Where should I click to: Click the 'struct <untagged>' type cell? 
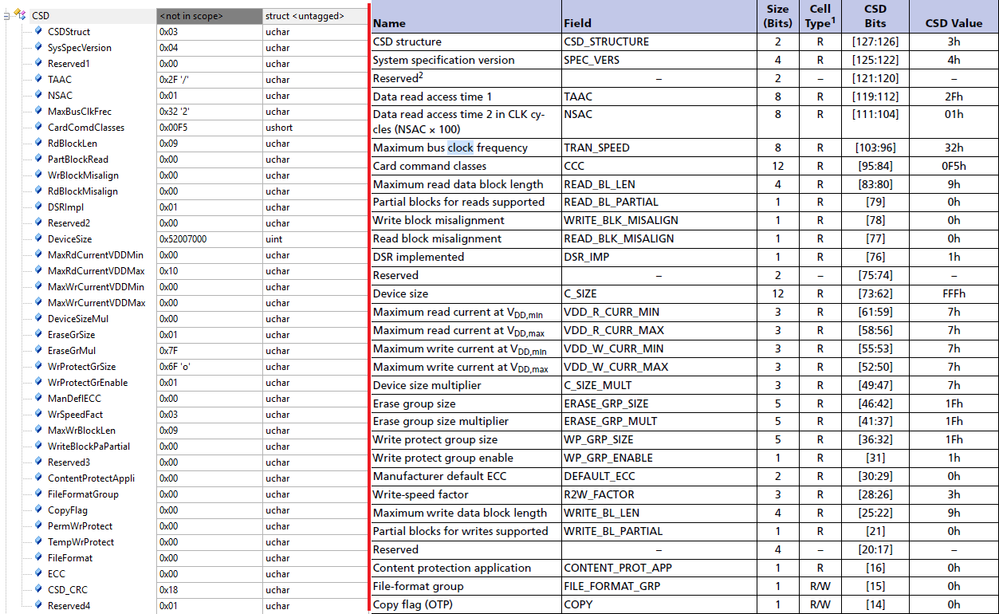coord(315,16)
